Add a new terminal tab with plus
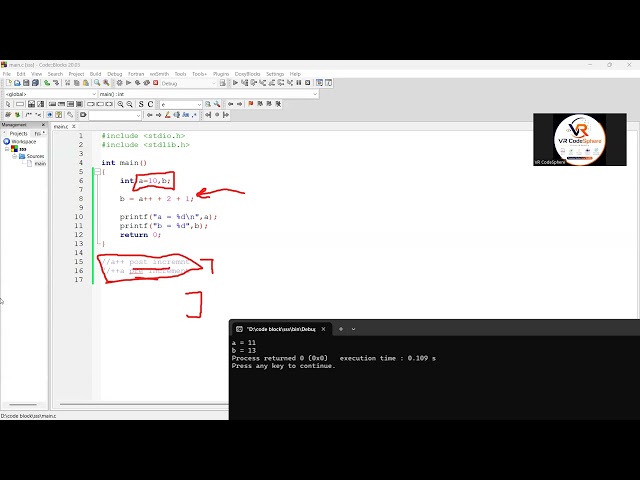This screenshot has width=640, height=480. (341, 329)
